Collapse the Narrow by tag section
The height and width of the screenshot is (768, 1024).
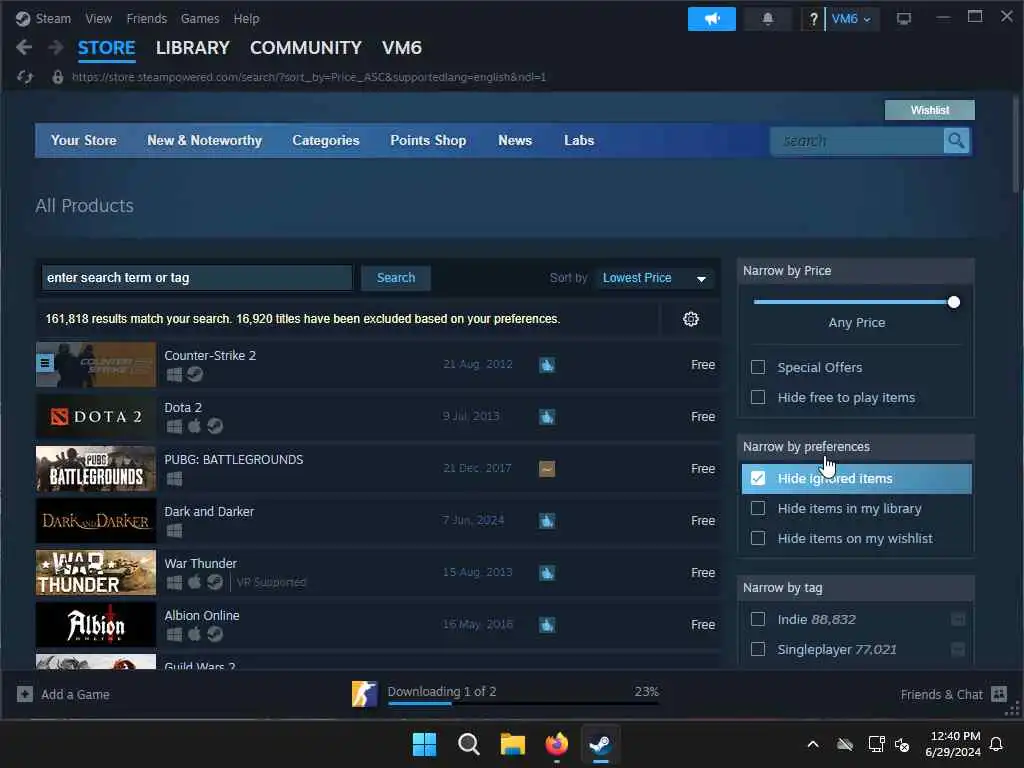(856, 588)
